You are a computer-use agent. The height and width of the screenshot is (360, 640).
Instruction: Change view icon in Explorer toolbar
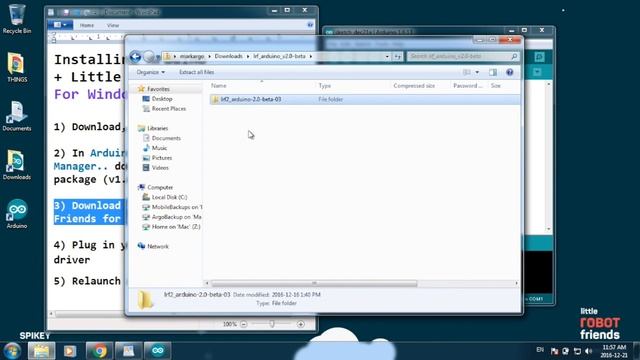[467, 72]
